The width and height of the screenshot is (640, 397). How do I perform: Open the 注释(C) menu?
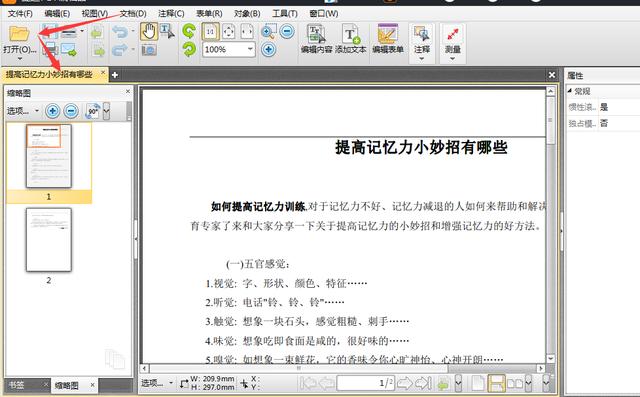[171, 13]
